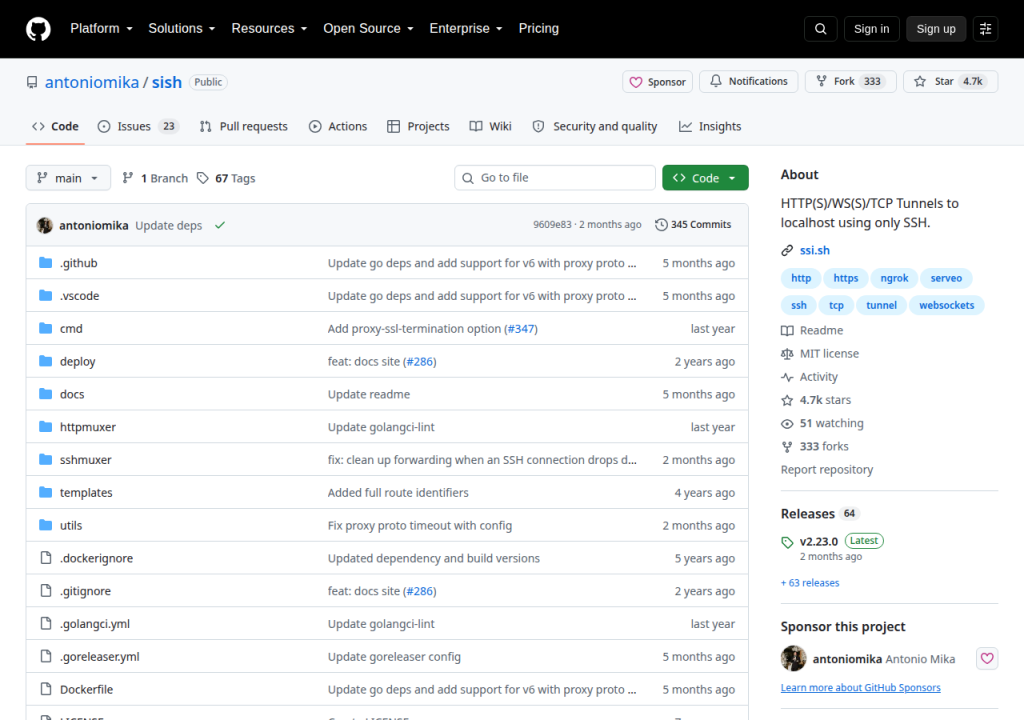Expand the Solutions menu
The height and width of the screenshot is (720, 1024).
tap(182, 29)
